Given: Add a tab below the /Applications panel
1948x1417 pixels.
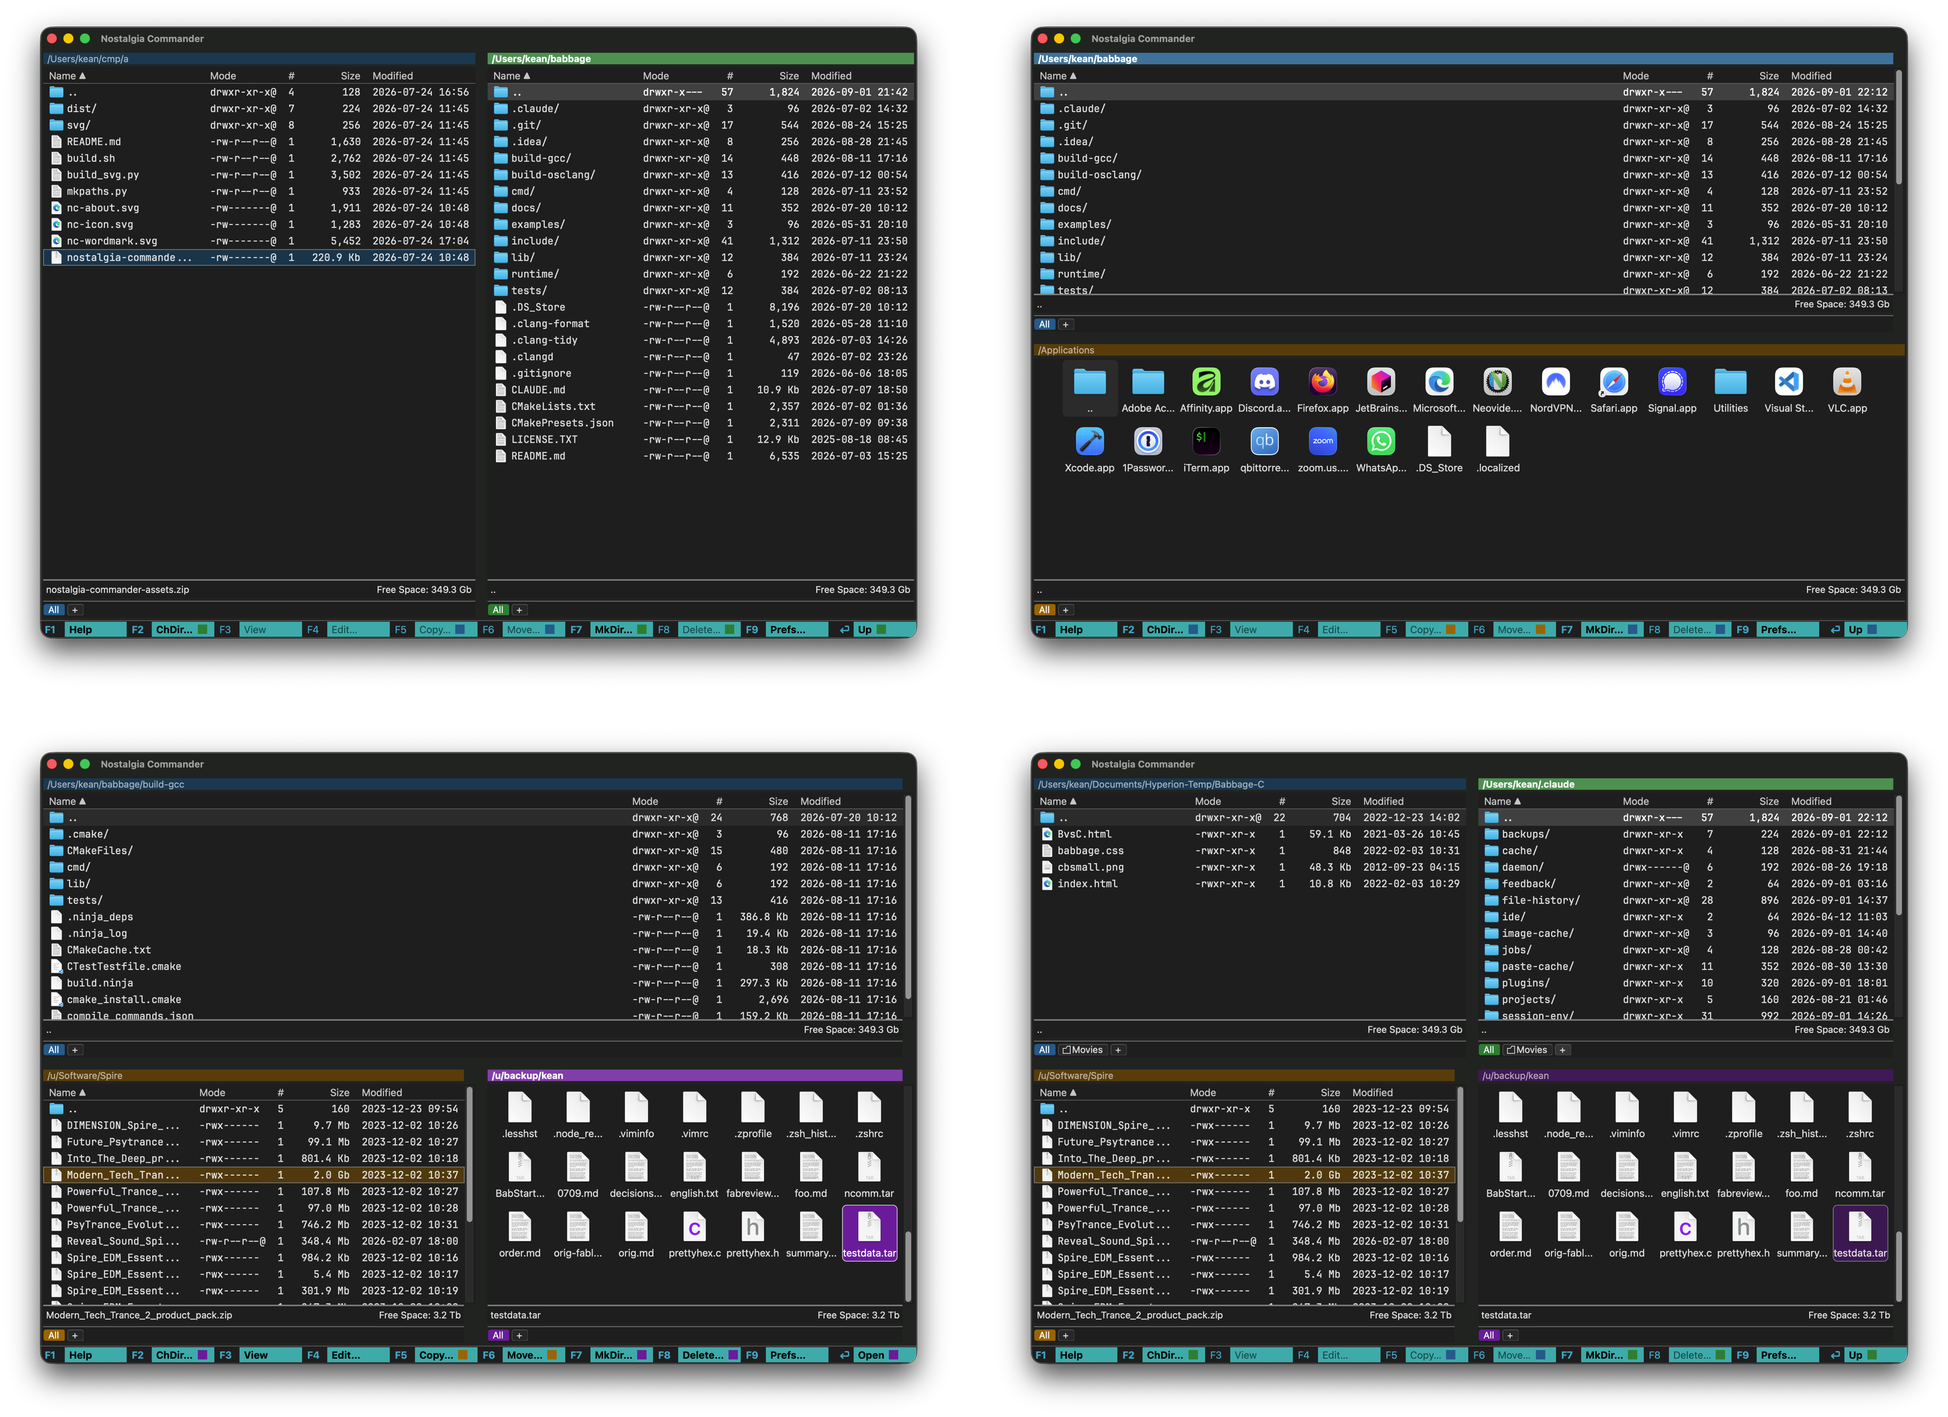Looking at the screenshot, I should pos(1066,610).
